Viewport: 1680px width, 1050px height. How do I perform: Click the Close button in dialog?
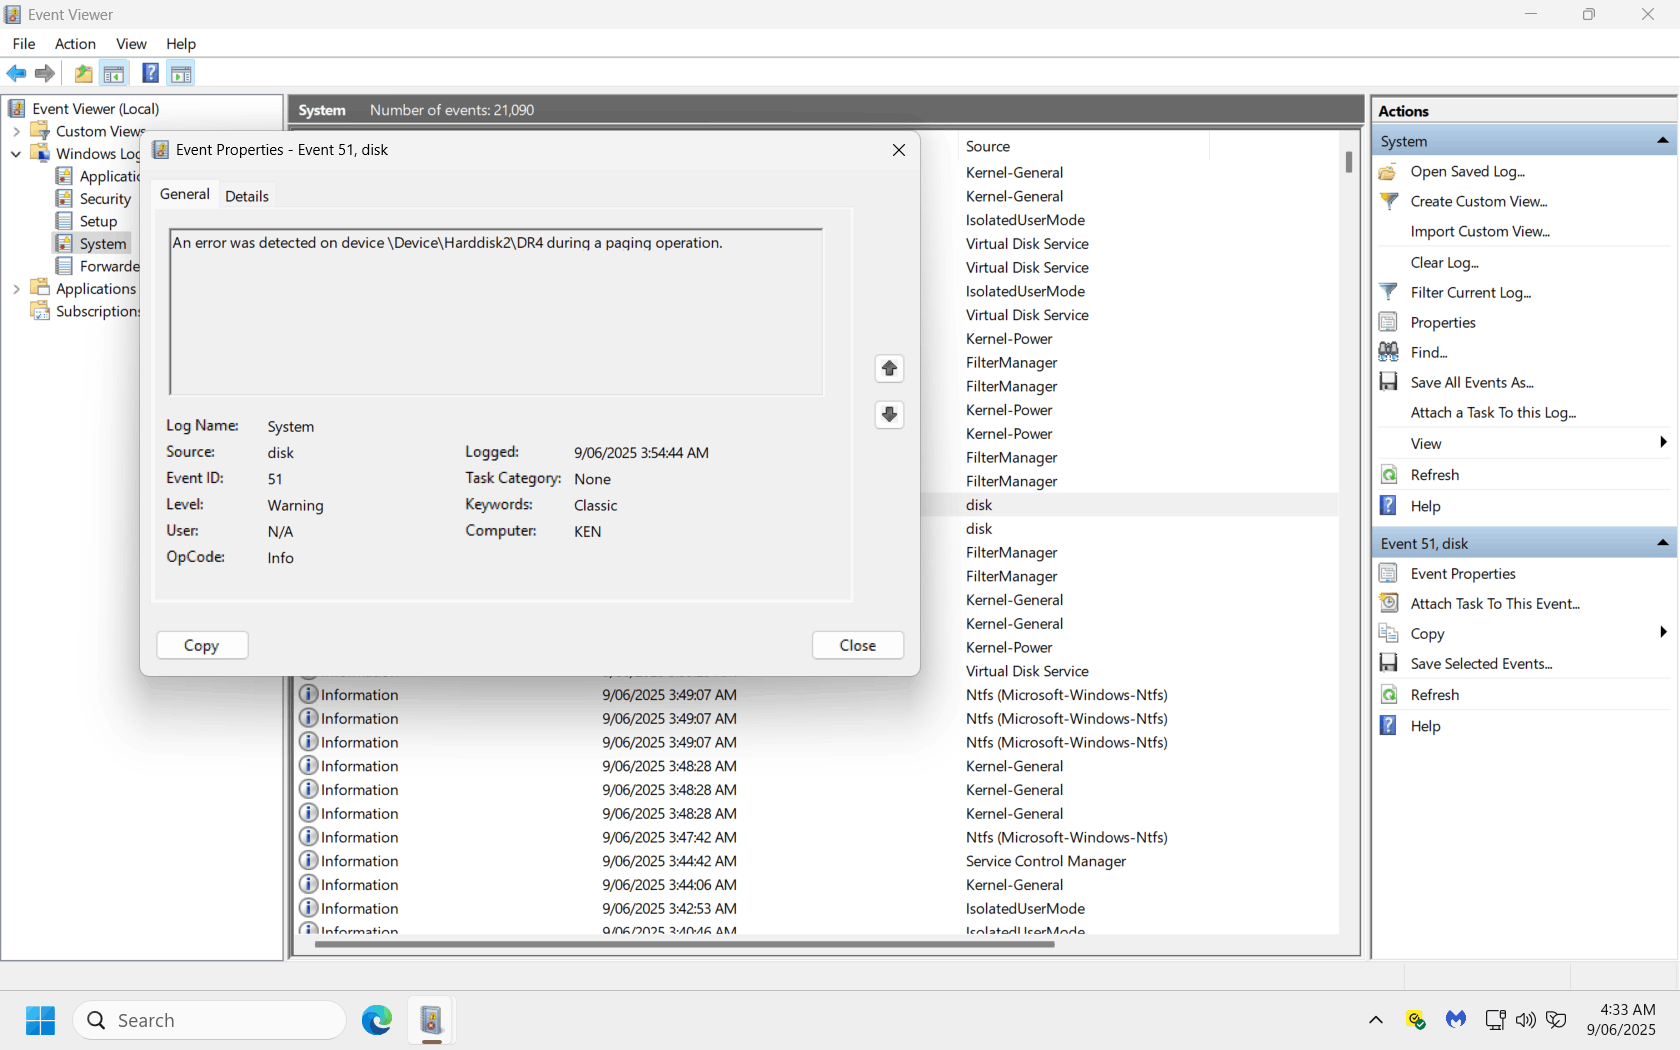tap(858, 645)
